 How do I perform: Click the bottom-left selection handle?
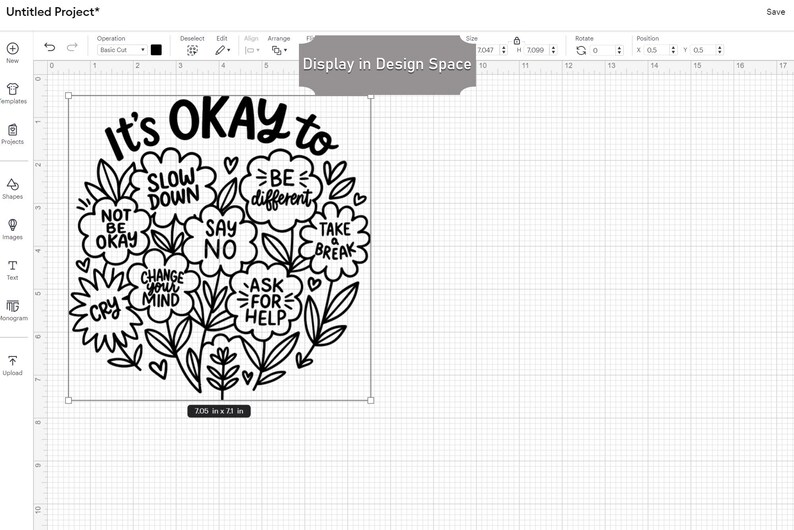68,400
